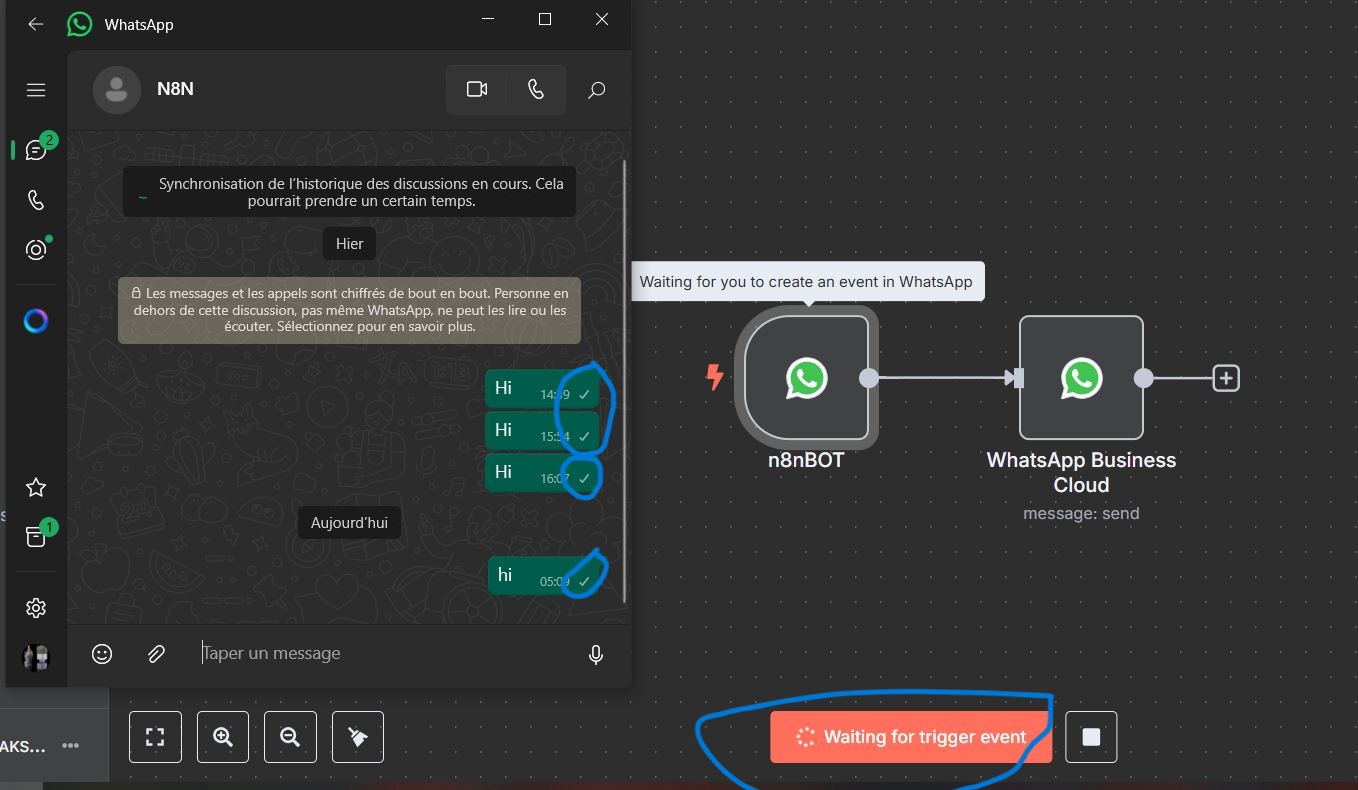1358x790 pixels.
Task: Open Archived chats in WhatsApp
Action: pyautogui.click(x=35, y=537)
